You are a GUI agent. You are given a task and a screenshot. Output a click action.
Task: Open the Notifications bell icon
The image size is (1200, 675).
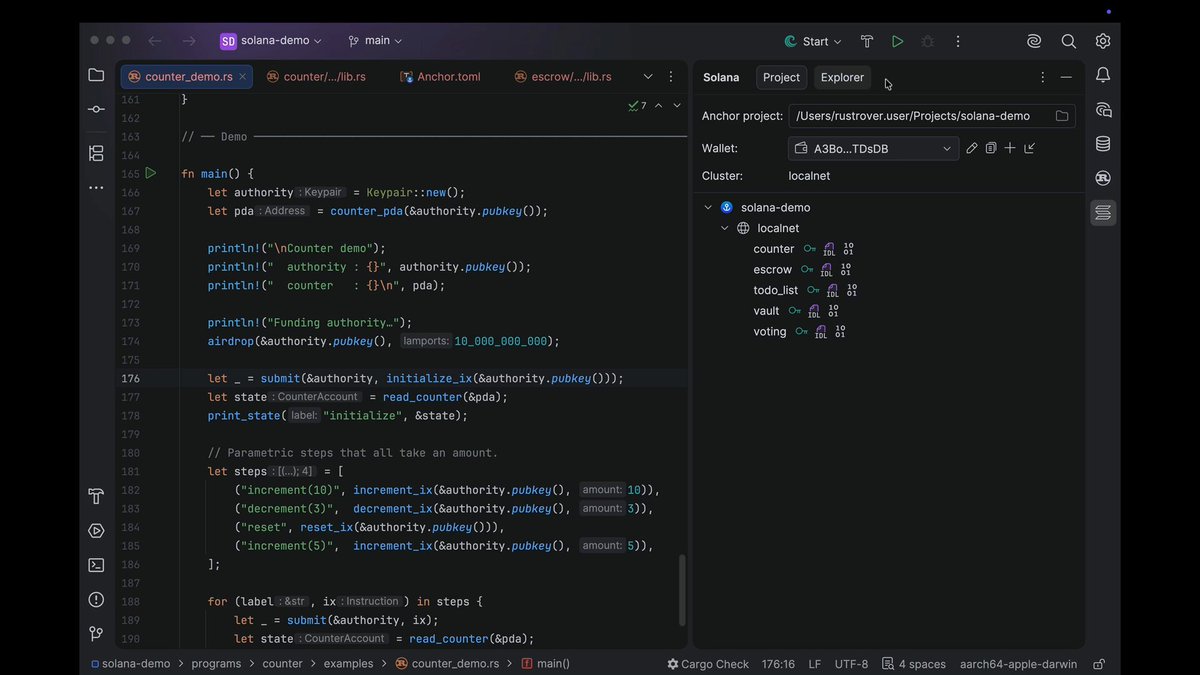coord(1103,75)
